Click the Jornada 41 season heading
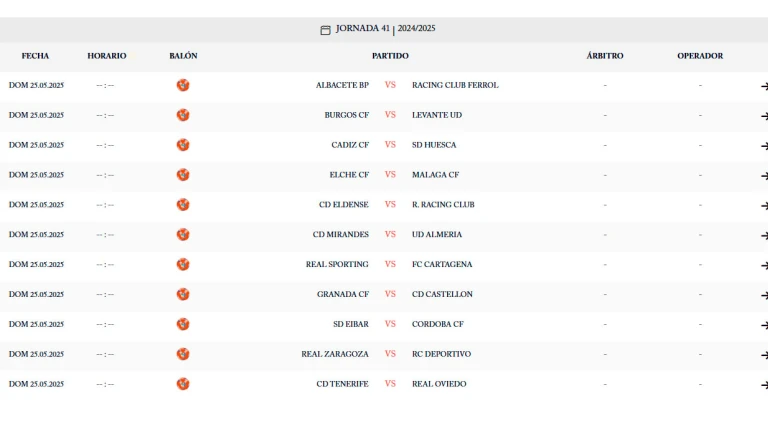768x432 pixels. tap(385, 28)
